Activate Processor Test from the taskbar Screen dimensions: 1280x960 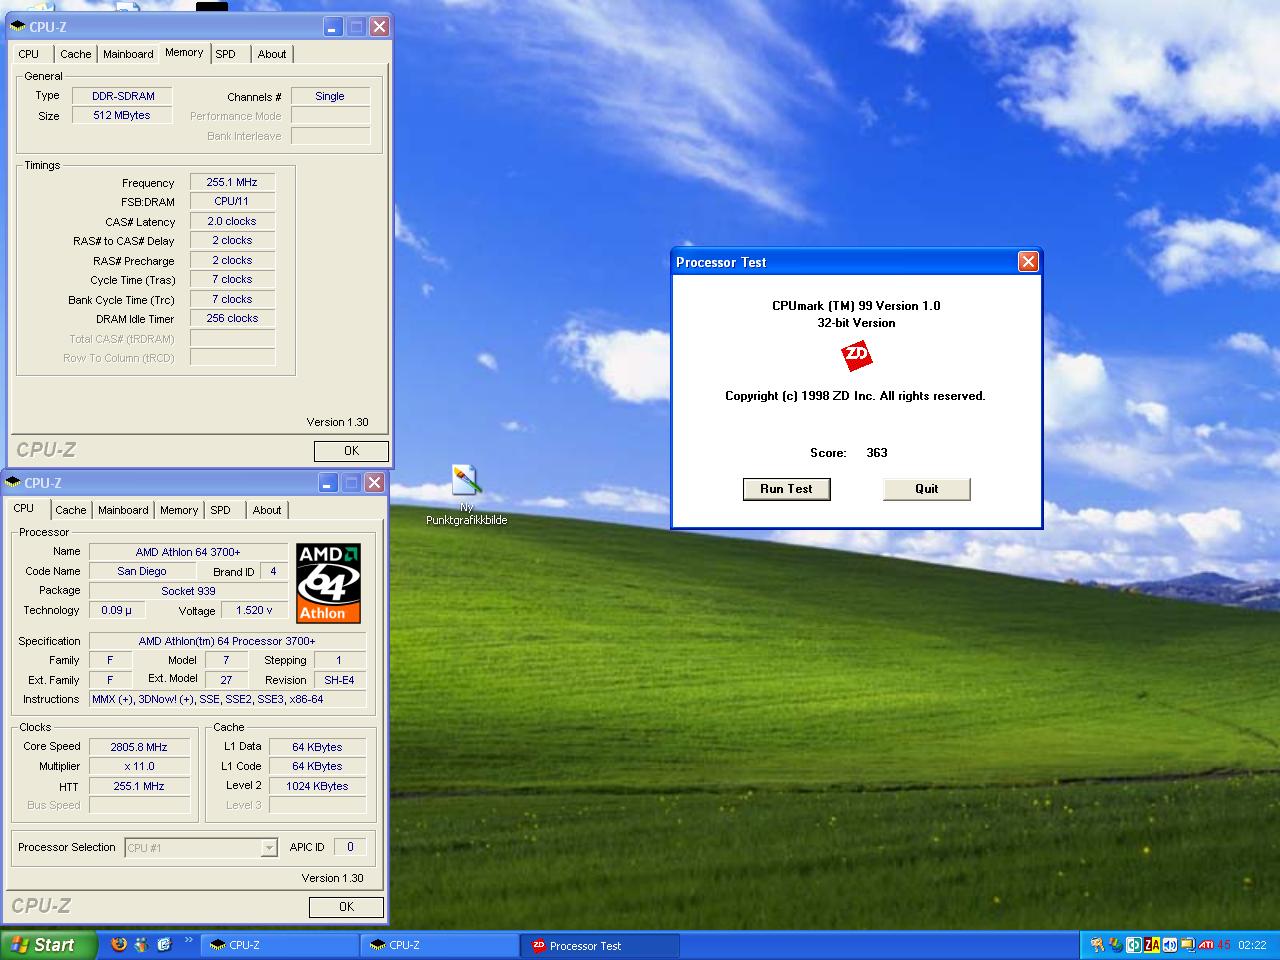click(600, 945)
